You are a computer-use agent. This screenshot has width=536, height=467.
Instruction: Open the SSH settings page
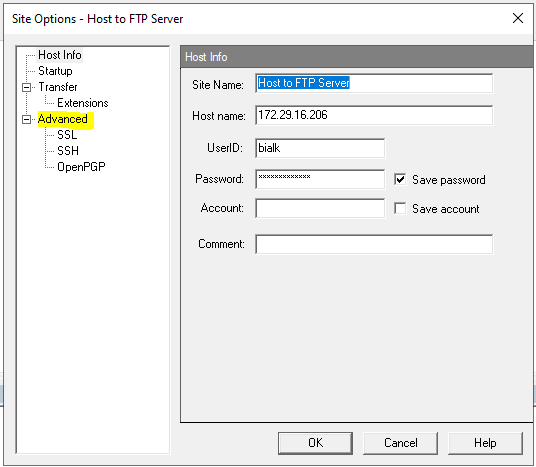click(x=68, y=151)
